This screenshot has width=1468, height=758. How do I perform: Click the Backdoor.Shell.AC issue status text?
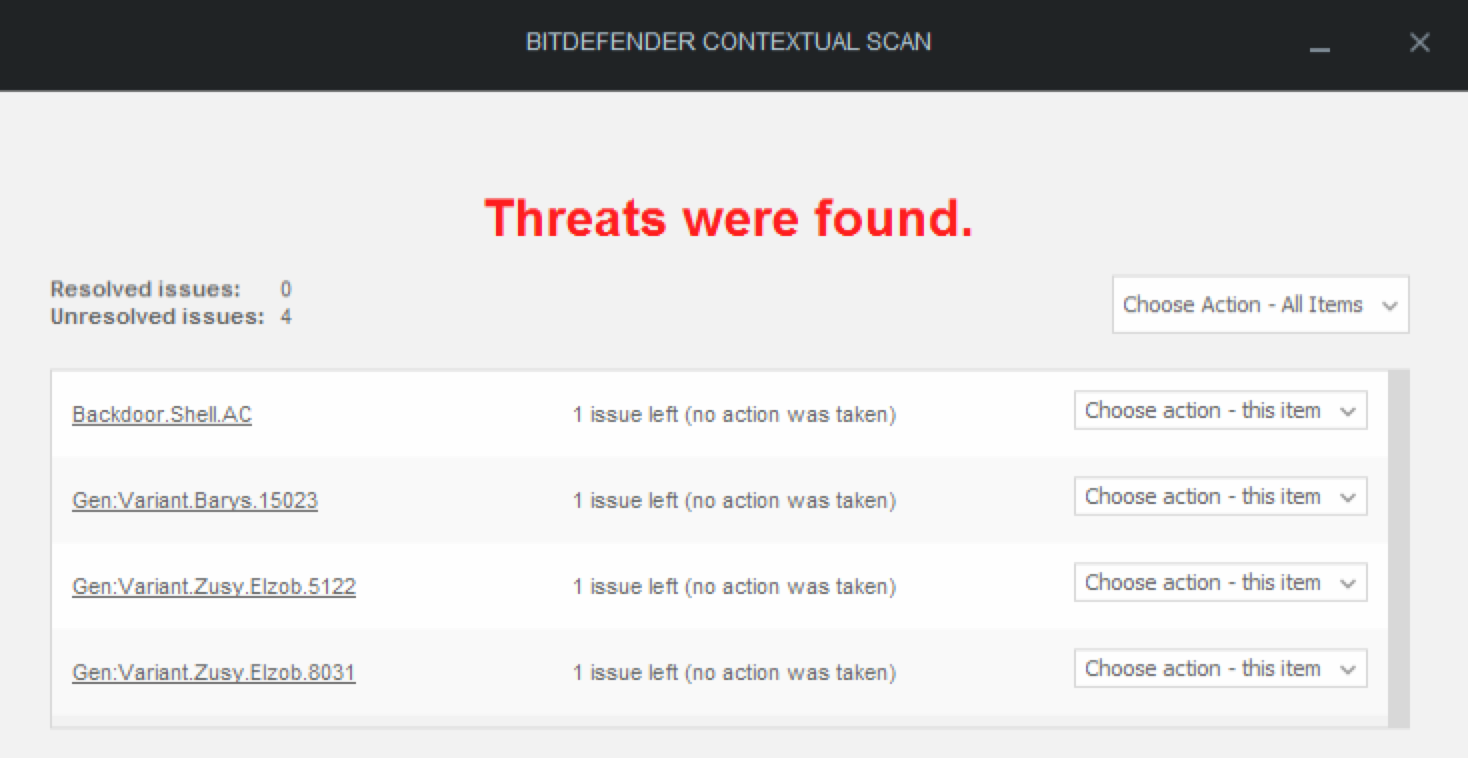pyautogui.click(x=734, y=415)
